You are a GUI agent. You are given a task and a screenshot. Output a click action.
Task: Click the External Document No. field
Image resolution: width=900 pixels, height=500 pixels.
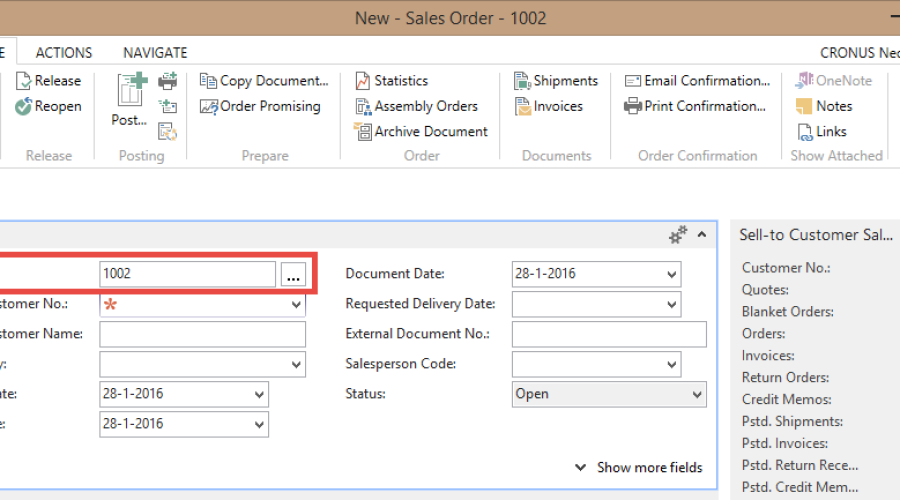point(609,334)
